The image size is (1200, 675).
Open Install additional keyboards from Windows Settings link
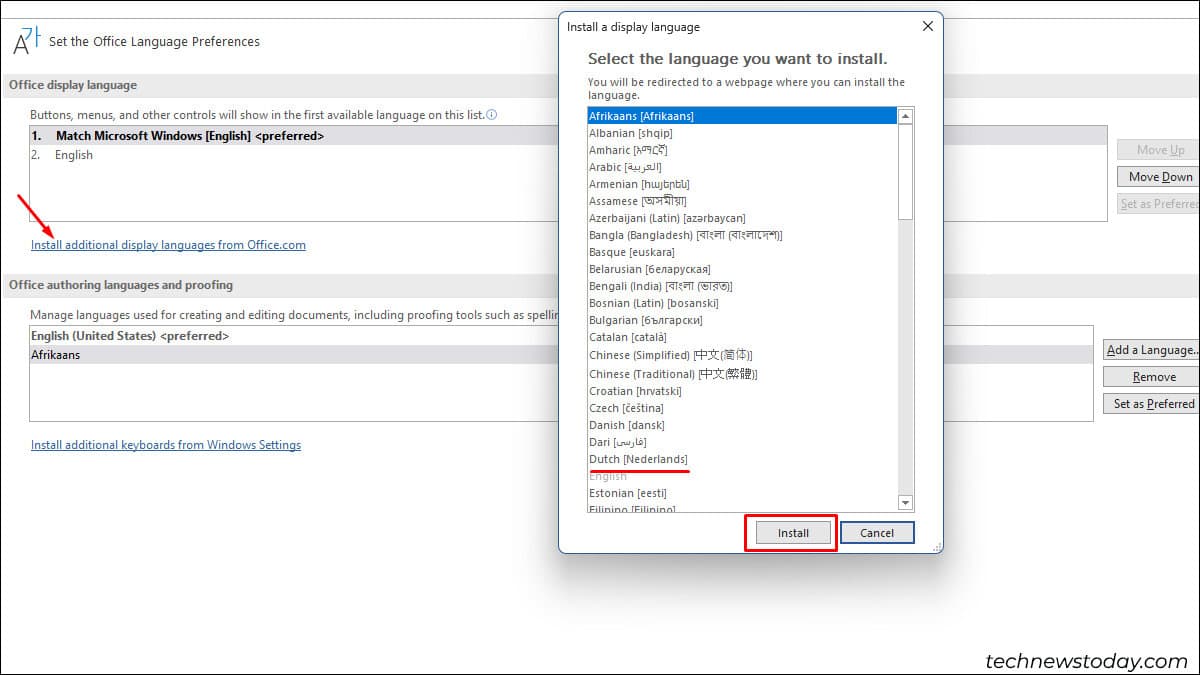166,445
